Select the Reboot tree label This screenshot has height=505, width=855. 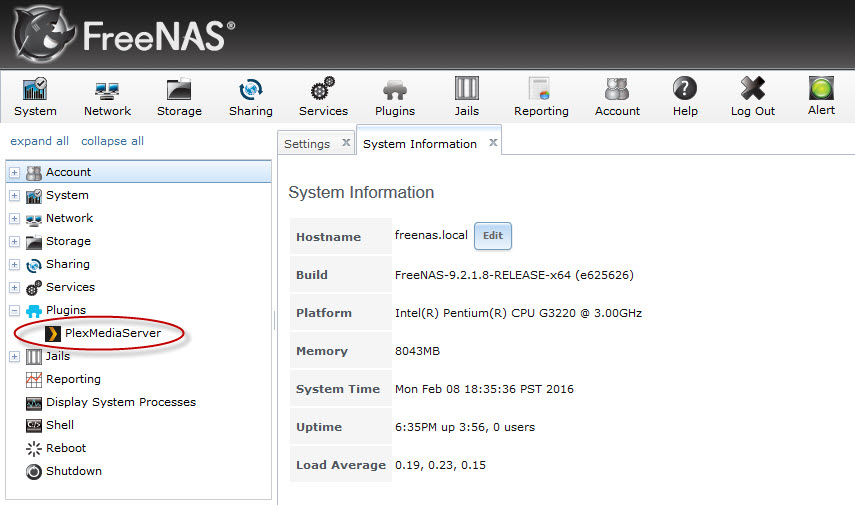click(x=66, y=448)
